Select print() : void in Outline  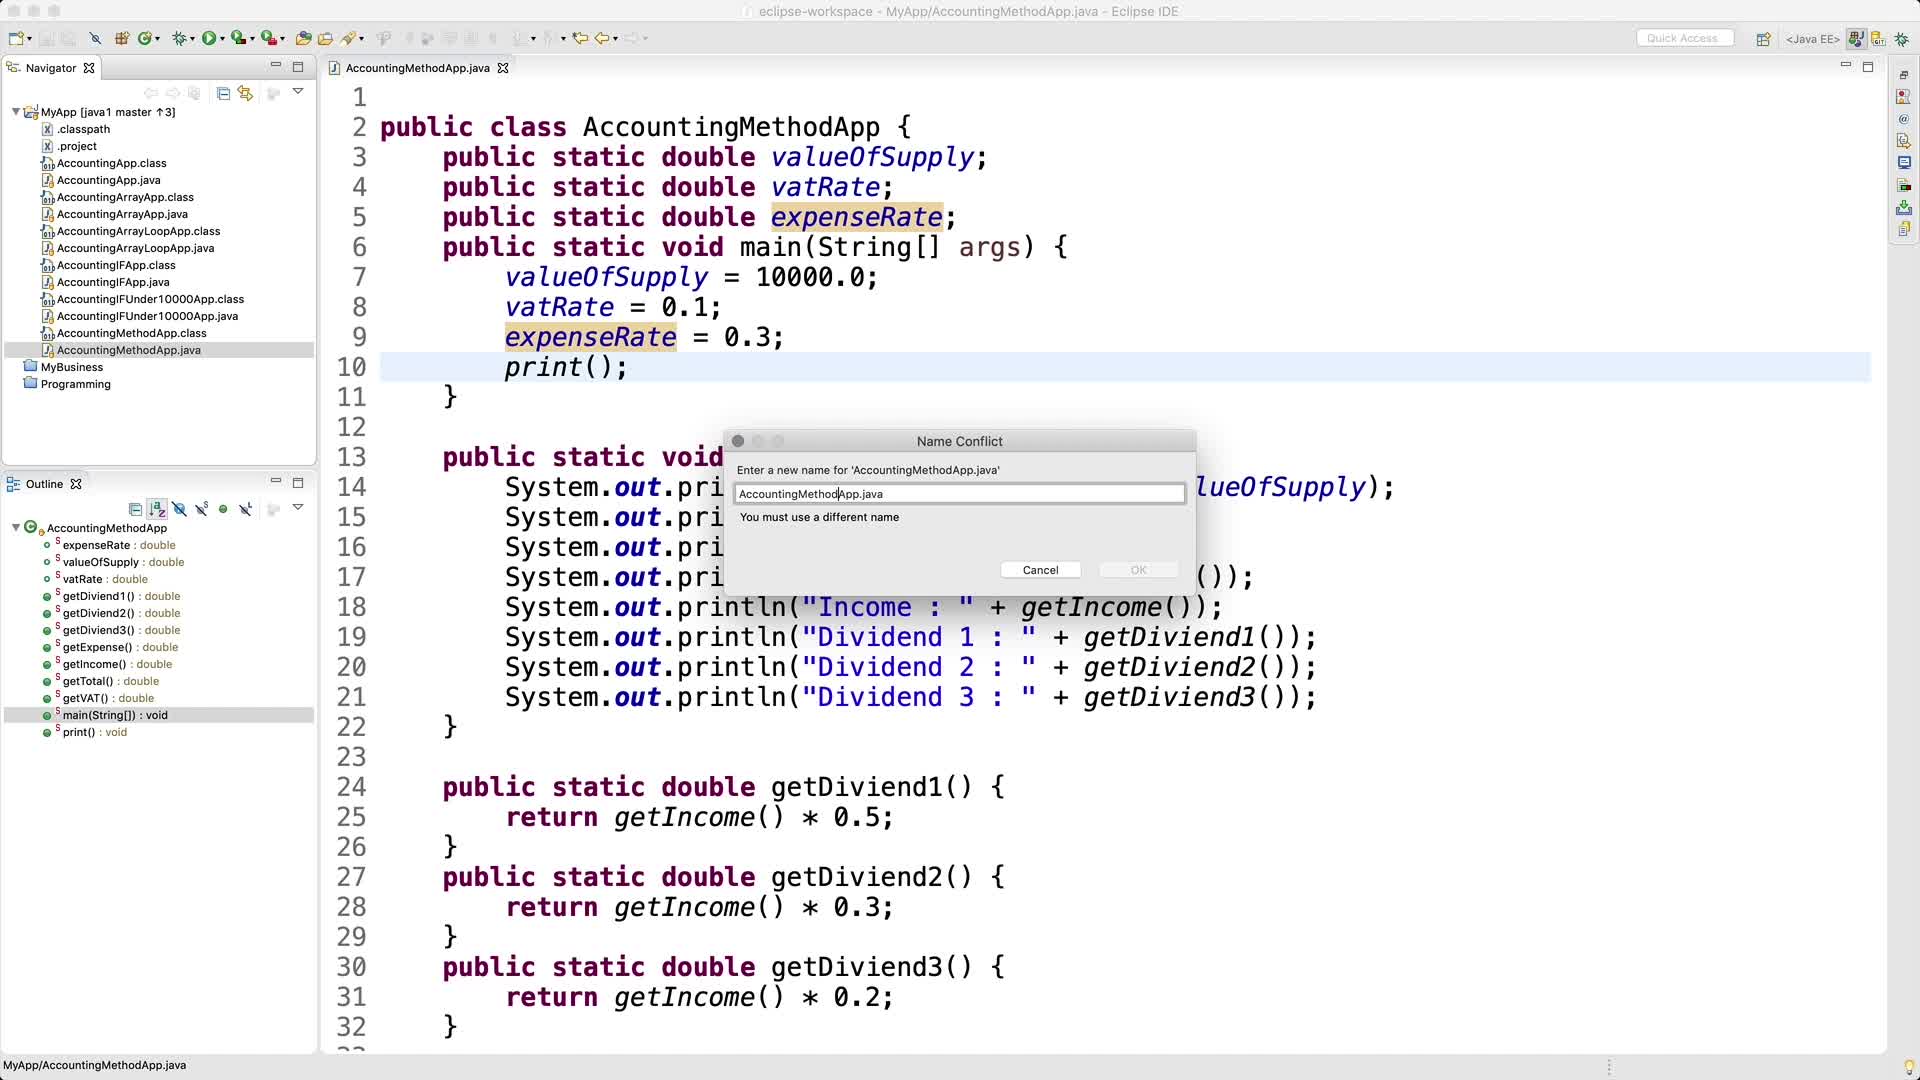coord(94,732)
